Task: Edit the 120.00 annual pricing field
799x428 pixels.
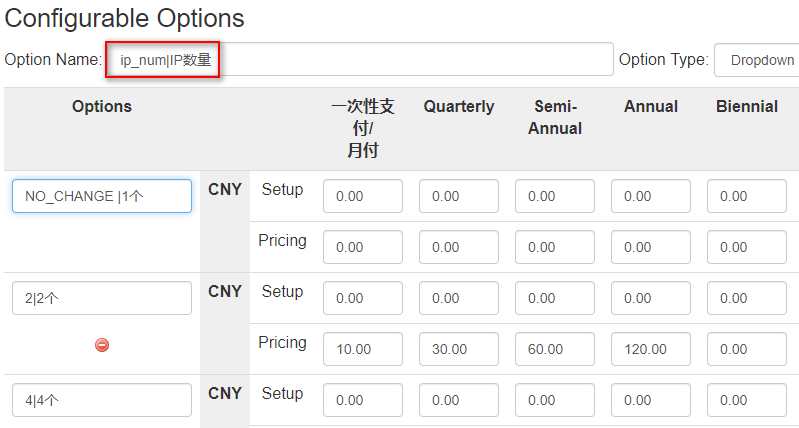Action: (651, 349)
